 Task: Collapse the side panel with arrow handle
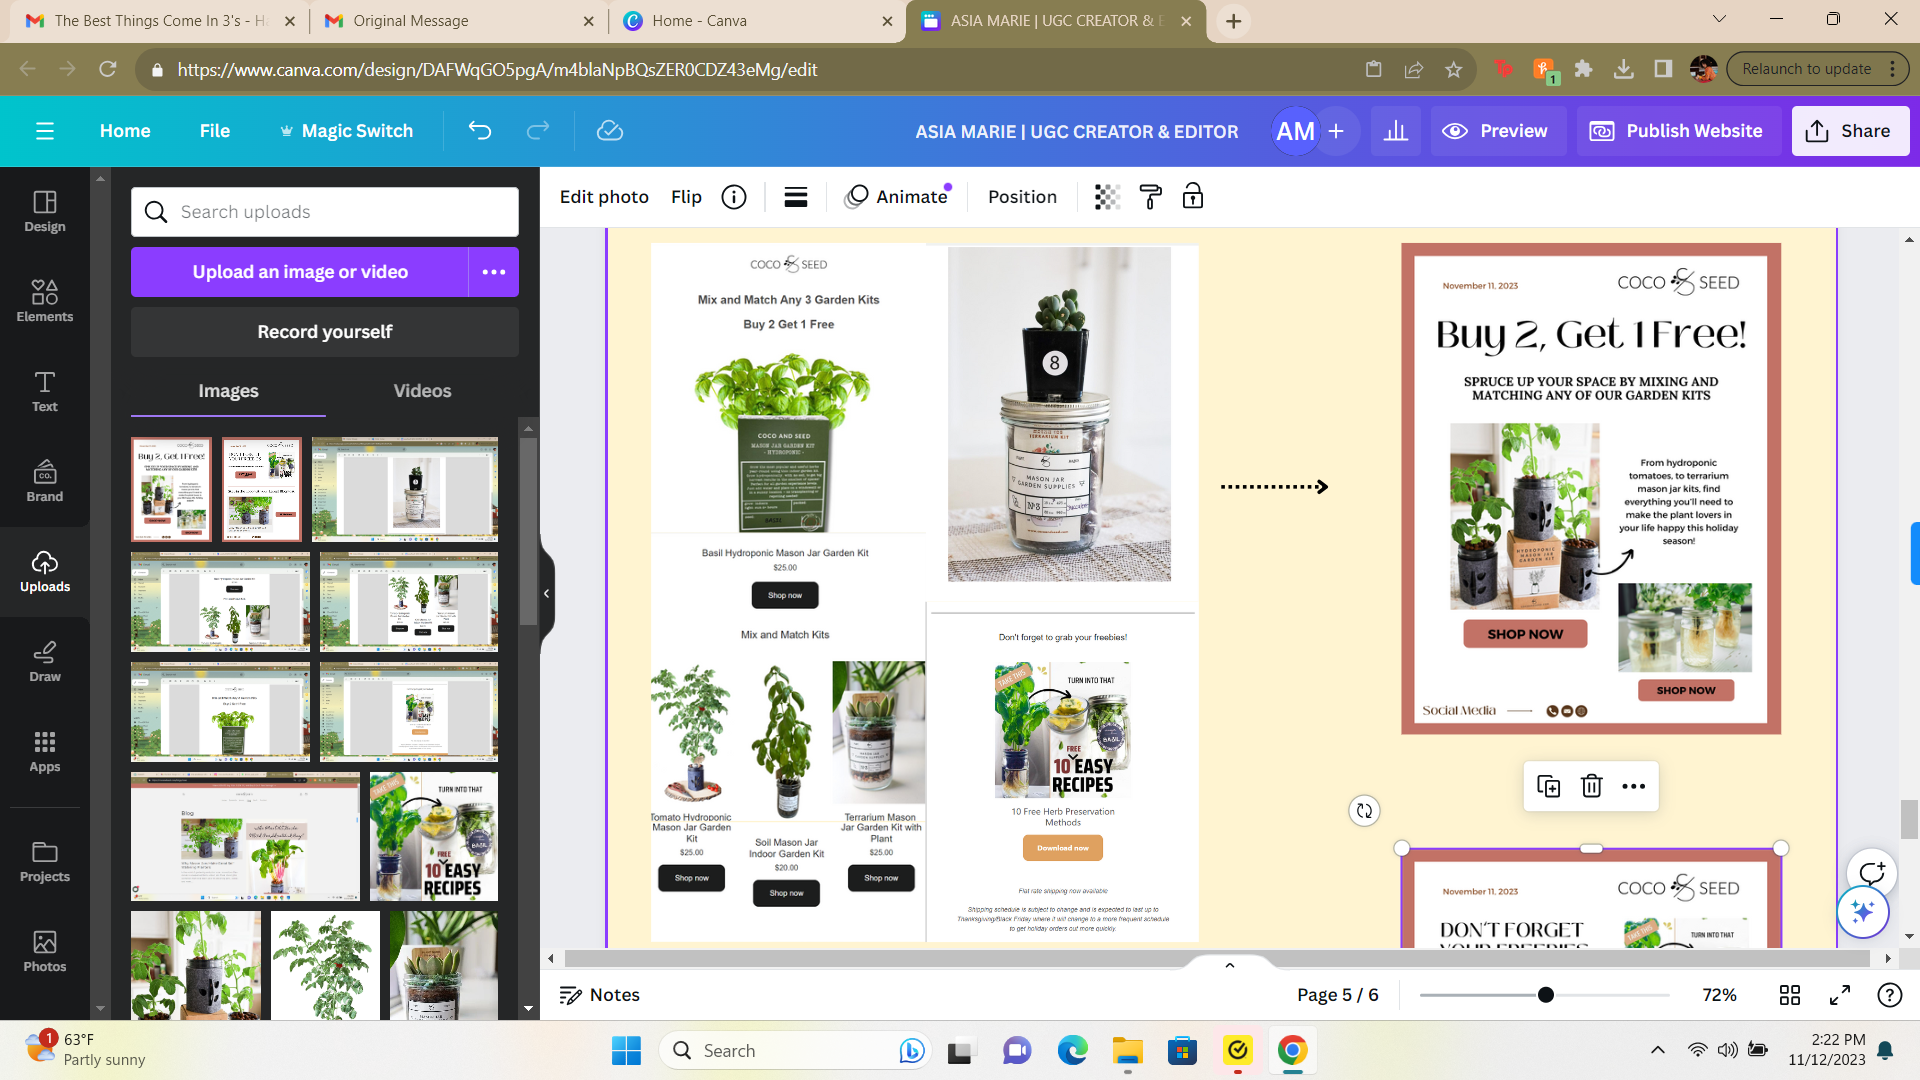(x=547, y=594)
